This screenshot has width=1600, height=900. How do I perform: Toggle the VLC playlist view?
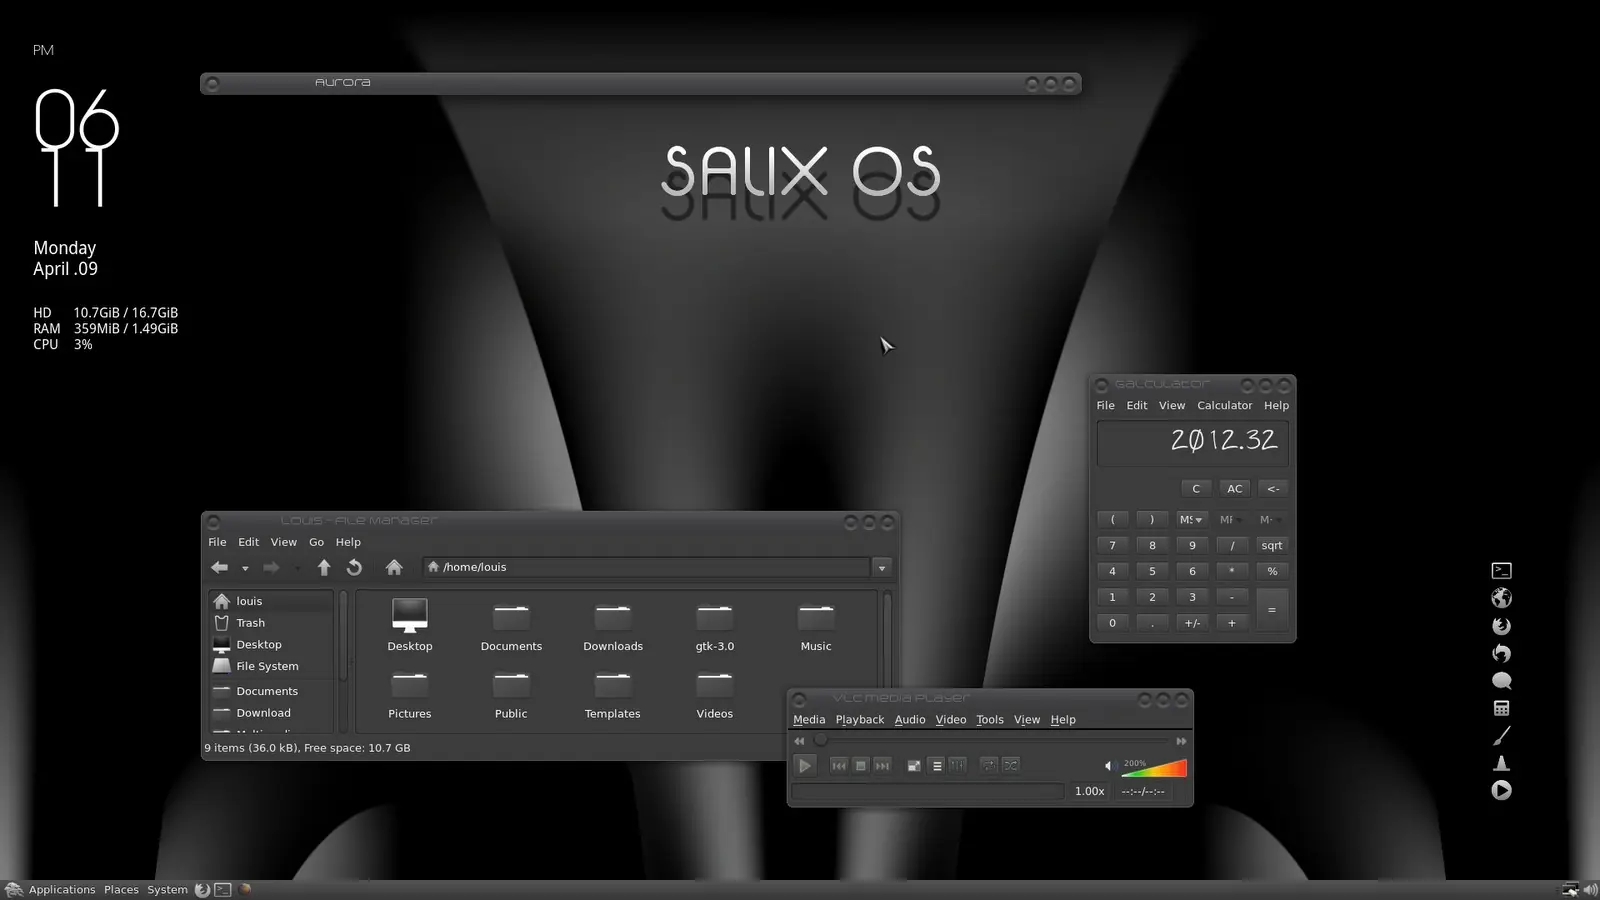(937, 765)
